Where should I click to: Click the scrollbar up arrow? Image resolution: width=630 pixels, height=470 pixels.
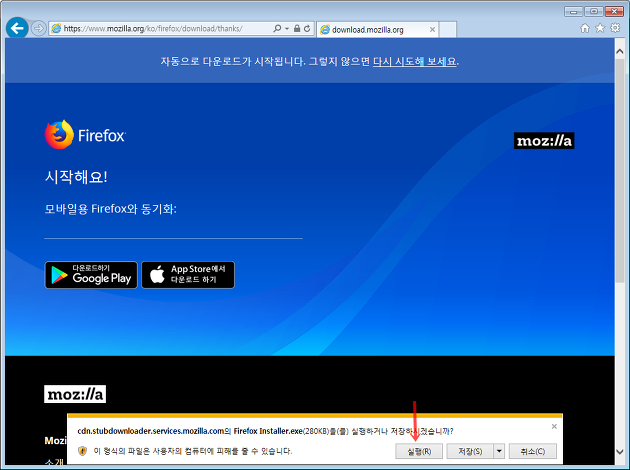pos(620,51)
